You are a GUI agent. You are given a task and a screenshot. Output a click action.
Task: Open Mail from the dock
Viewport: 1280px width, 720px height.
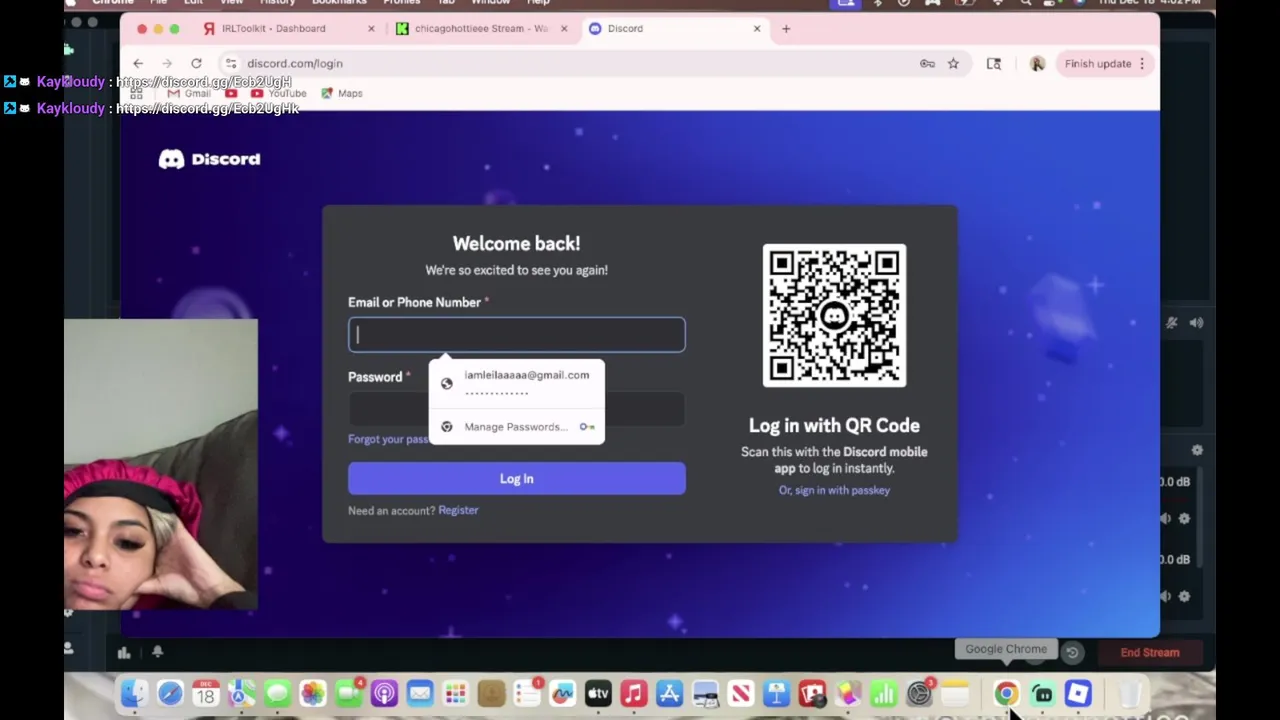click(420, 693)
